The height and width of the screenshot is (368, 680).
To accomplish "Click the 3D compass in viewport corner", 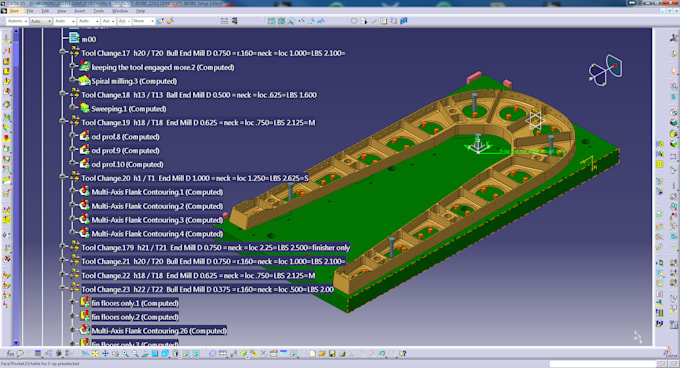I will (x=605, y=69).
